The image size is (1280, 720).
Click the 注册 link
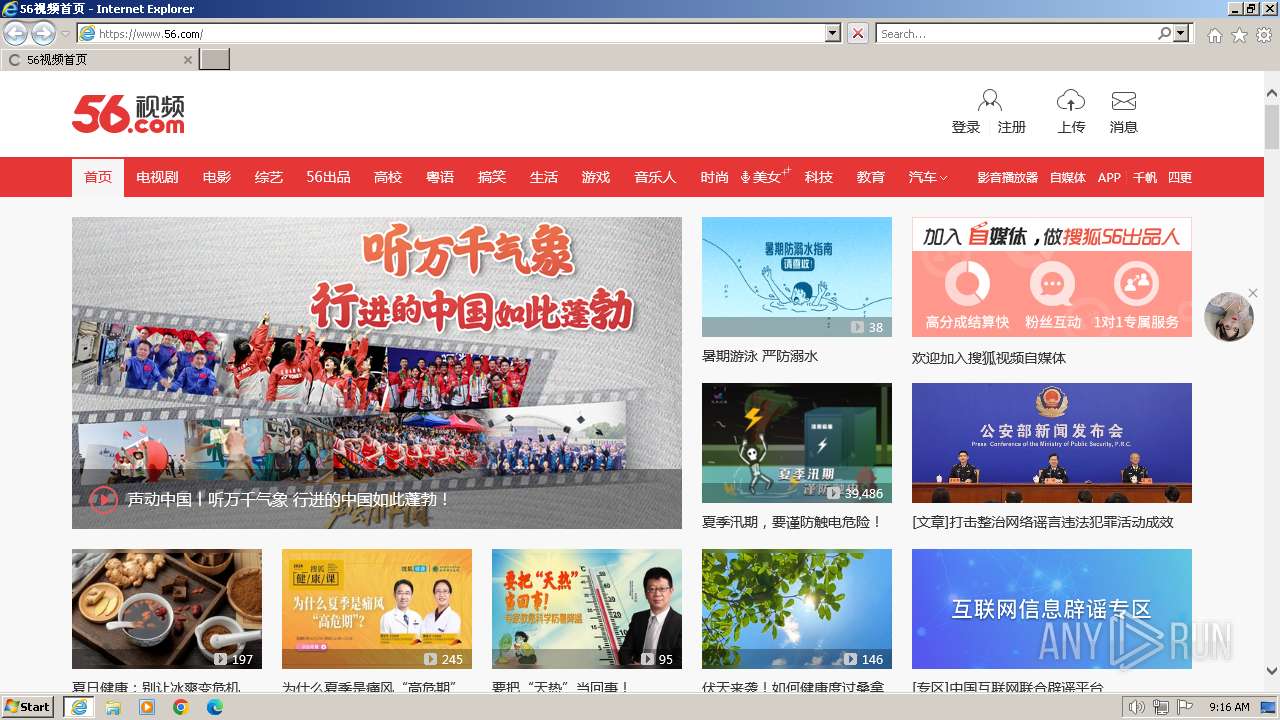pyautogui.click(x=1012, y=127)
